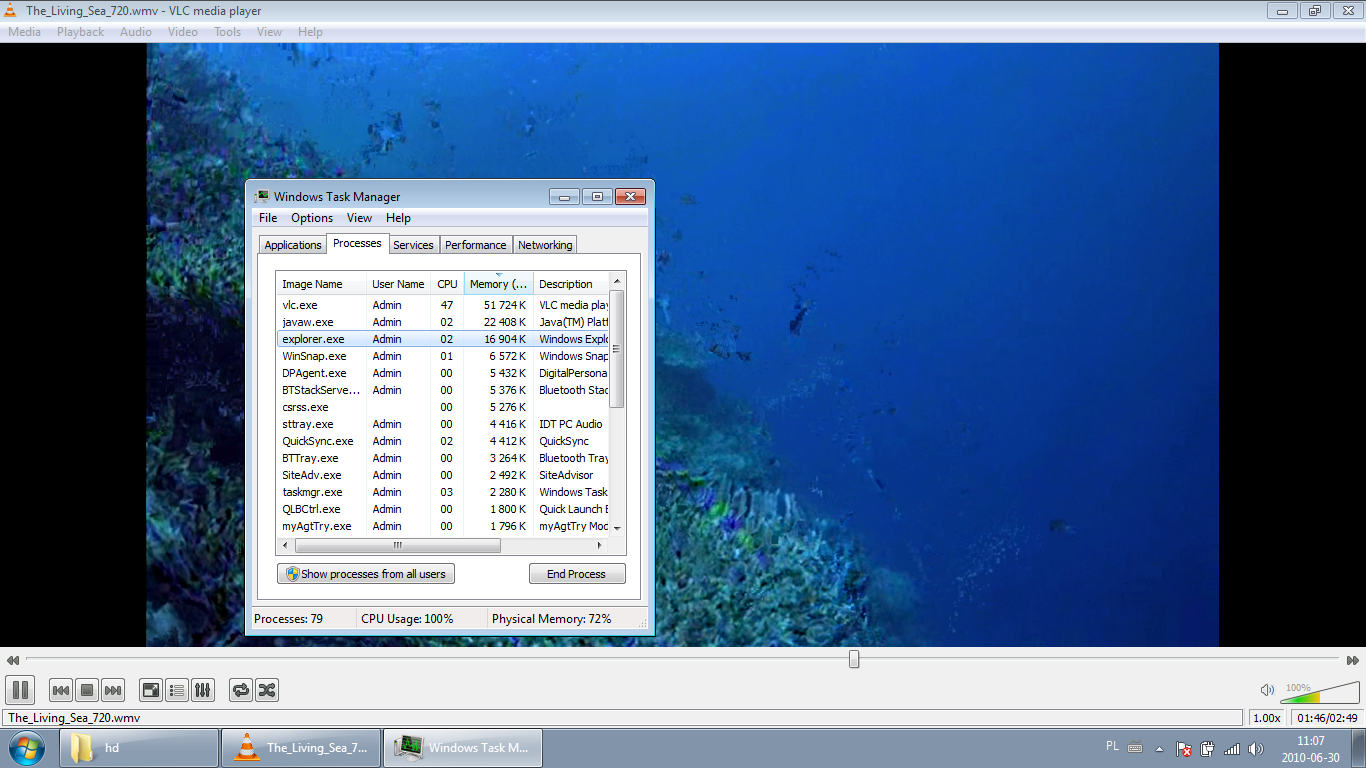Select the taskmgr.exe process row
This screenshot has width=1366, height=768.
click(x=443, y=492)
